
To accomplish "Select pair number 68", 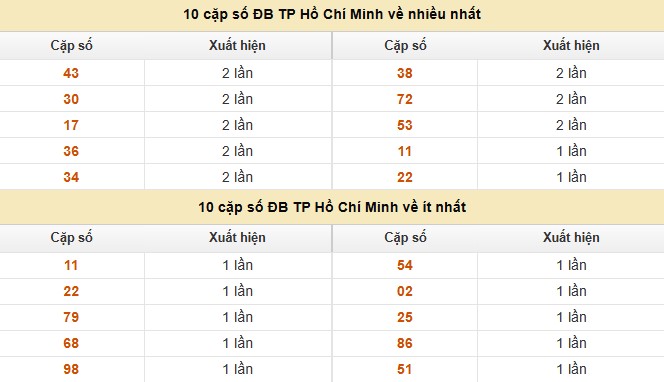I will click(71, 343).
